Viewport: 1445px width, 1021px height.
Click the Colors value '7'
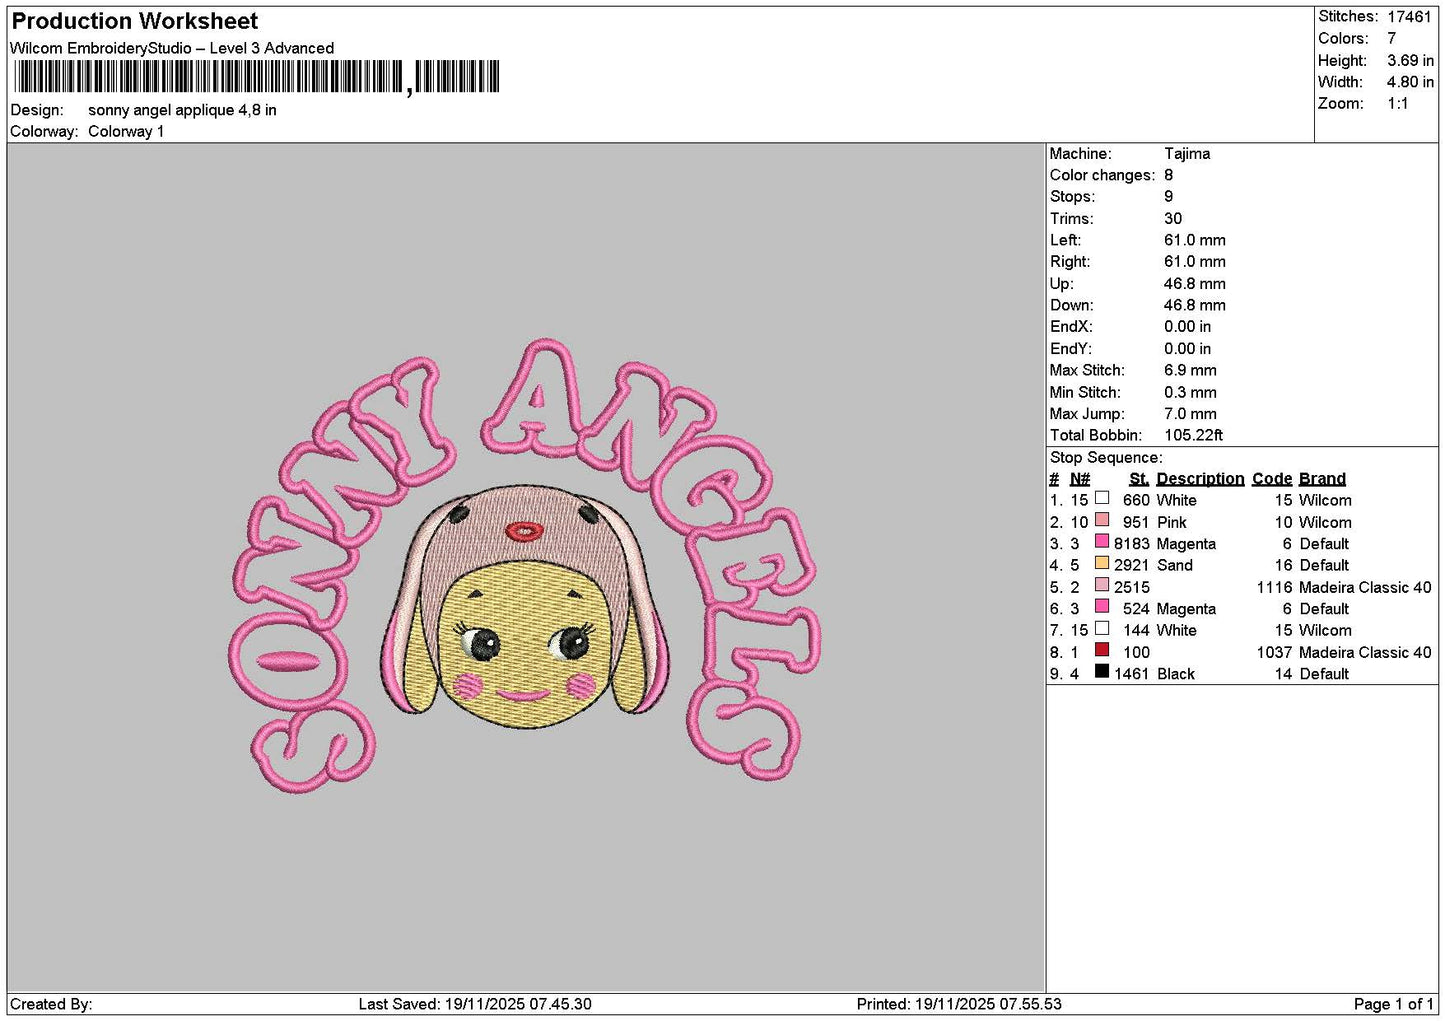(1391, 38)
